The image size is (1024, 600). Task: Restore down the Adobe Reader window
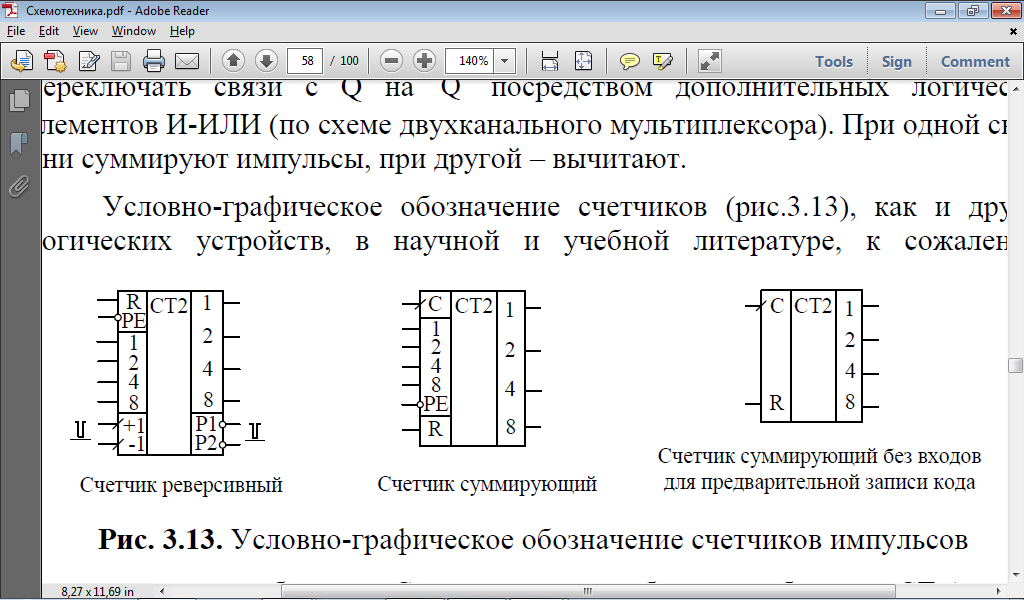973,11
